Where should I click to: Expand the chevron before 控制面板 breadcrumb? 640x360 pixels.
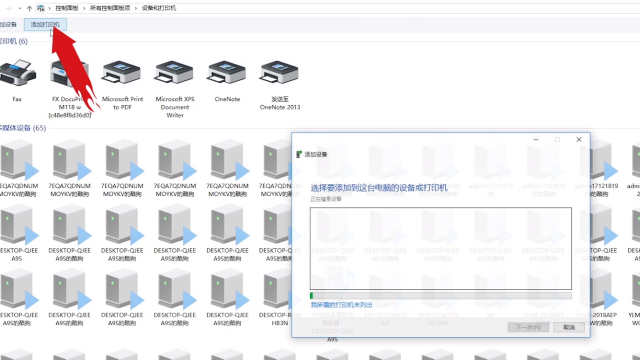point(50,8)
